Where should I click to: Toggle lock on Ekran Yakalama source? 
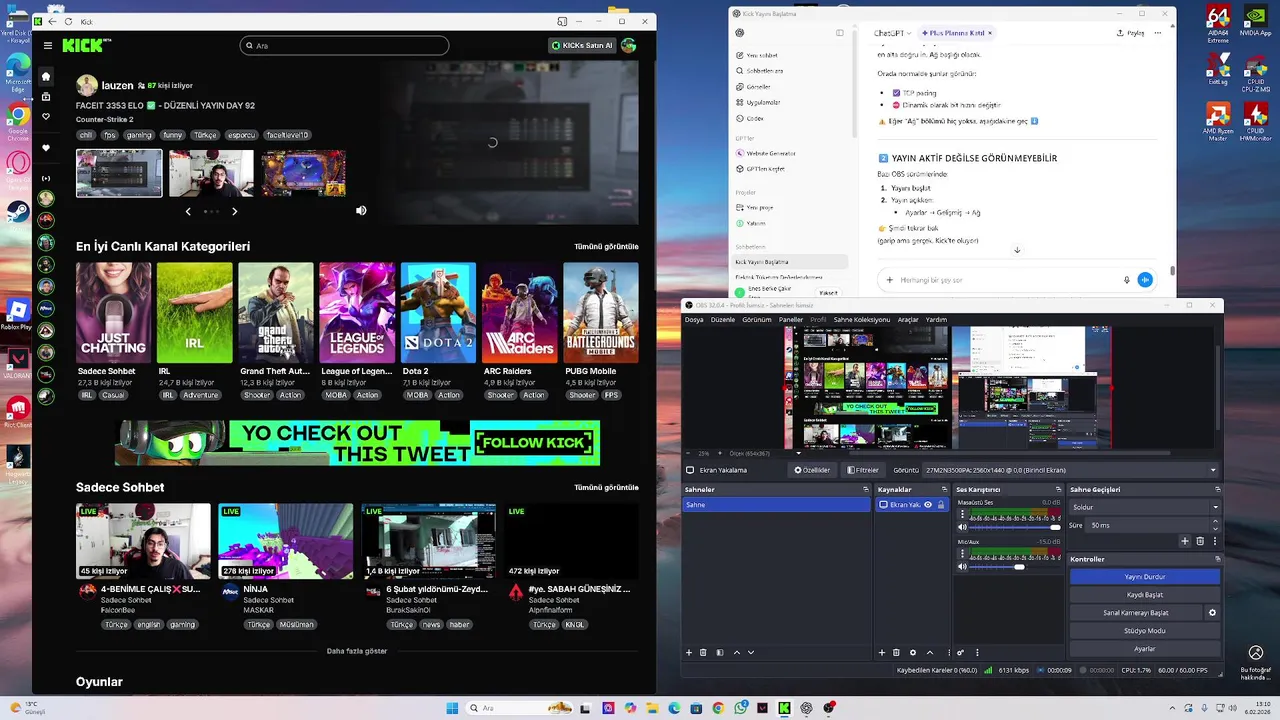(941, 505)
